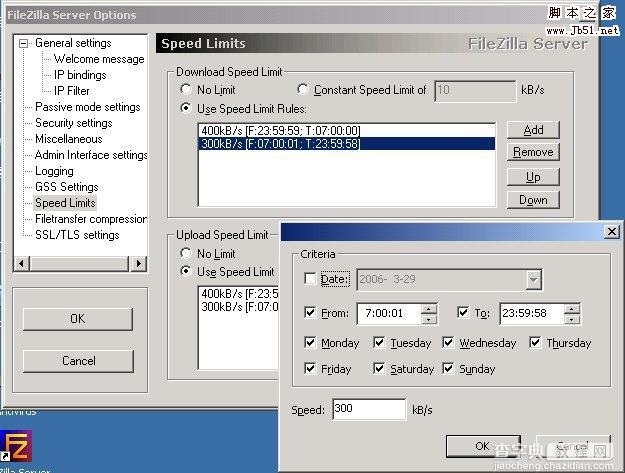Click OK in the Server Options dialog
The height and width of the screenshot is (473, 625).
tap(78, 319)
